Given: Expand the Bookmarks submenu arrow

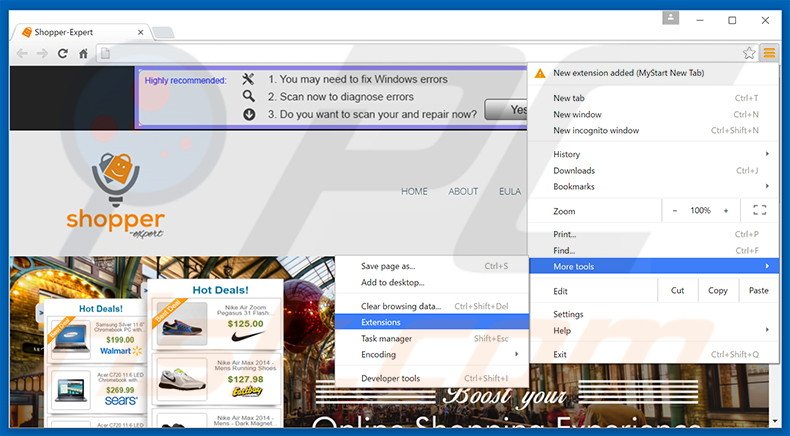Looking at the screenshot, I should pos(767,186).
